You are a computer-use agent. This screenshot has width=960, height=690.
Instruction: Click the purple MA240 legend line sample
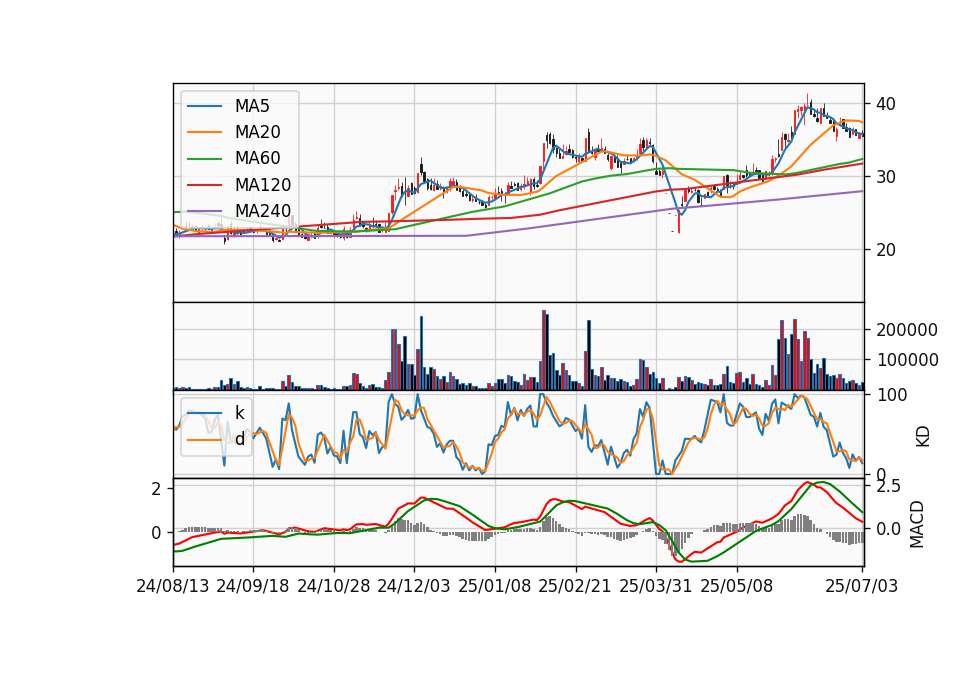[x=204, y=211]
